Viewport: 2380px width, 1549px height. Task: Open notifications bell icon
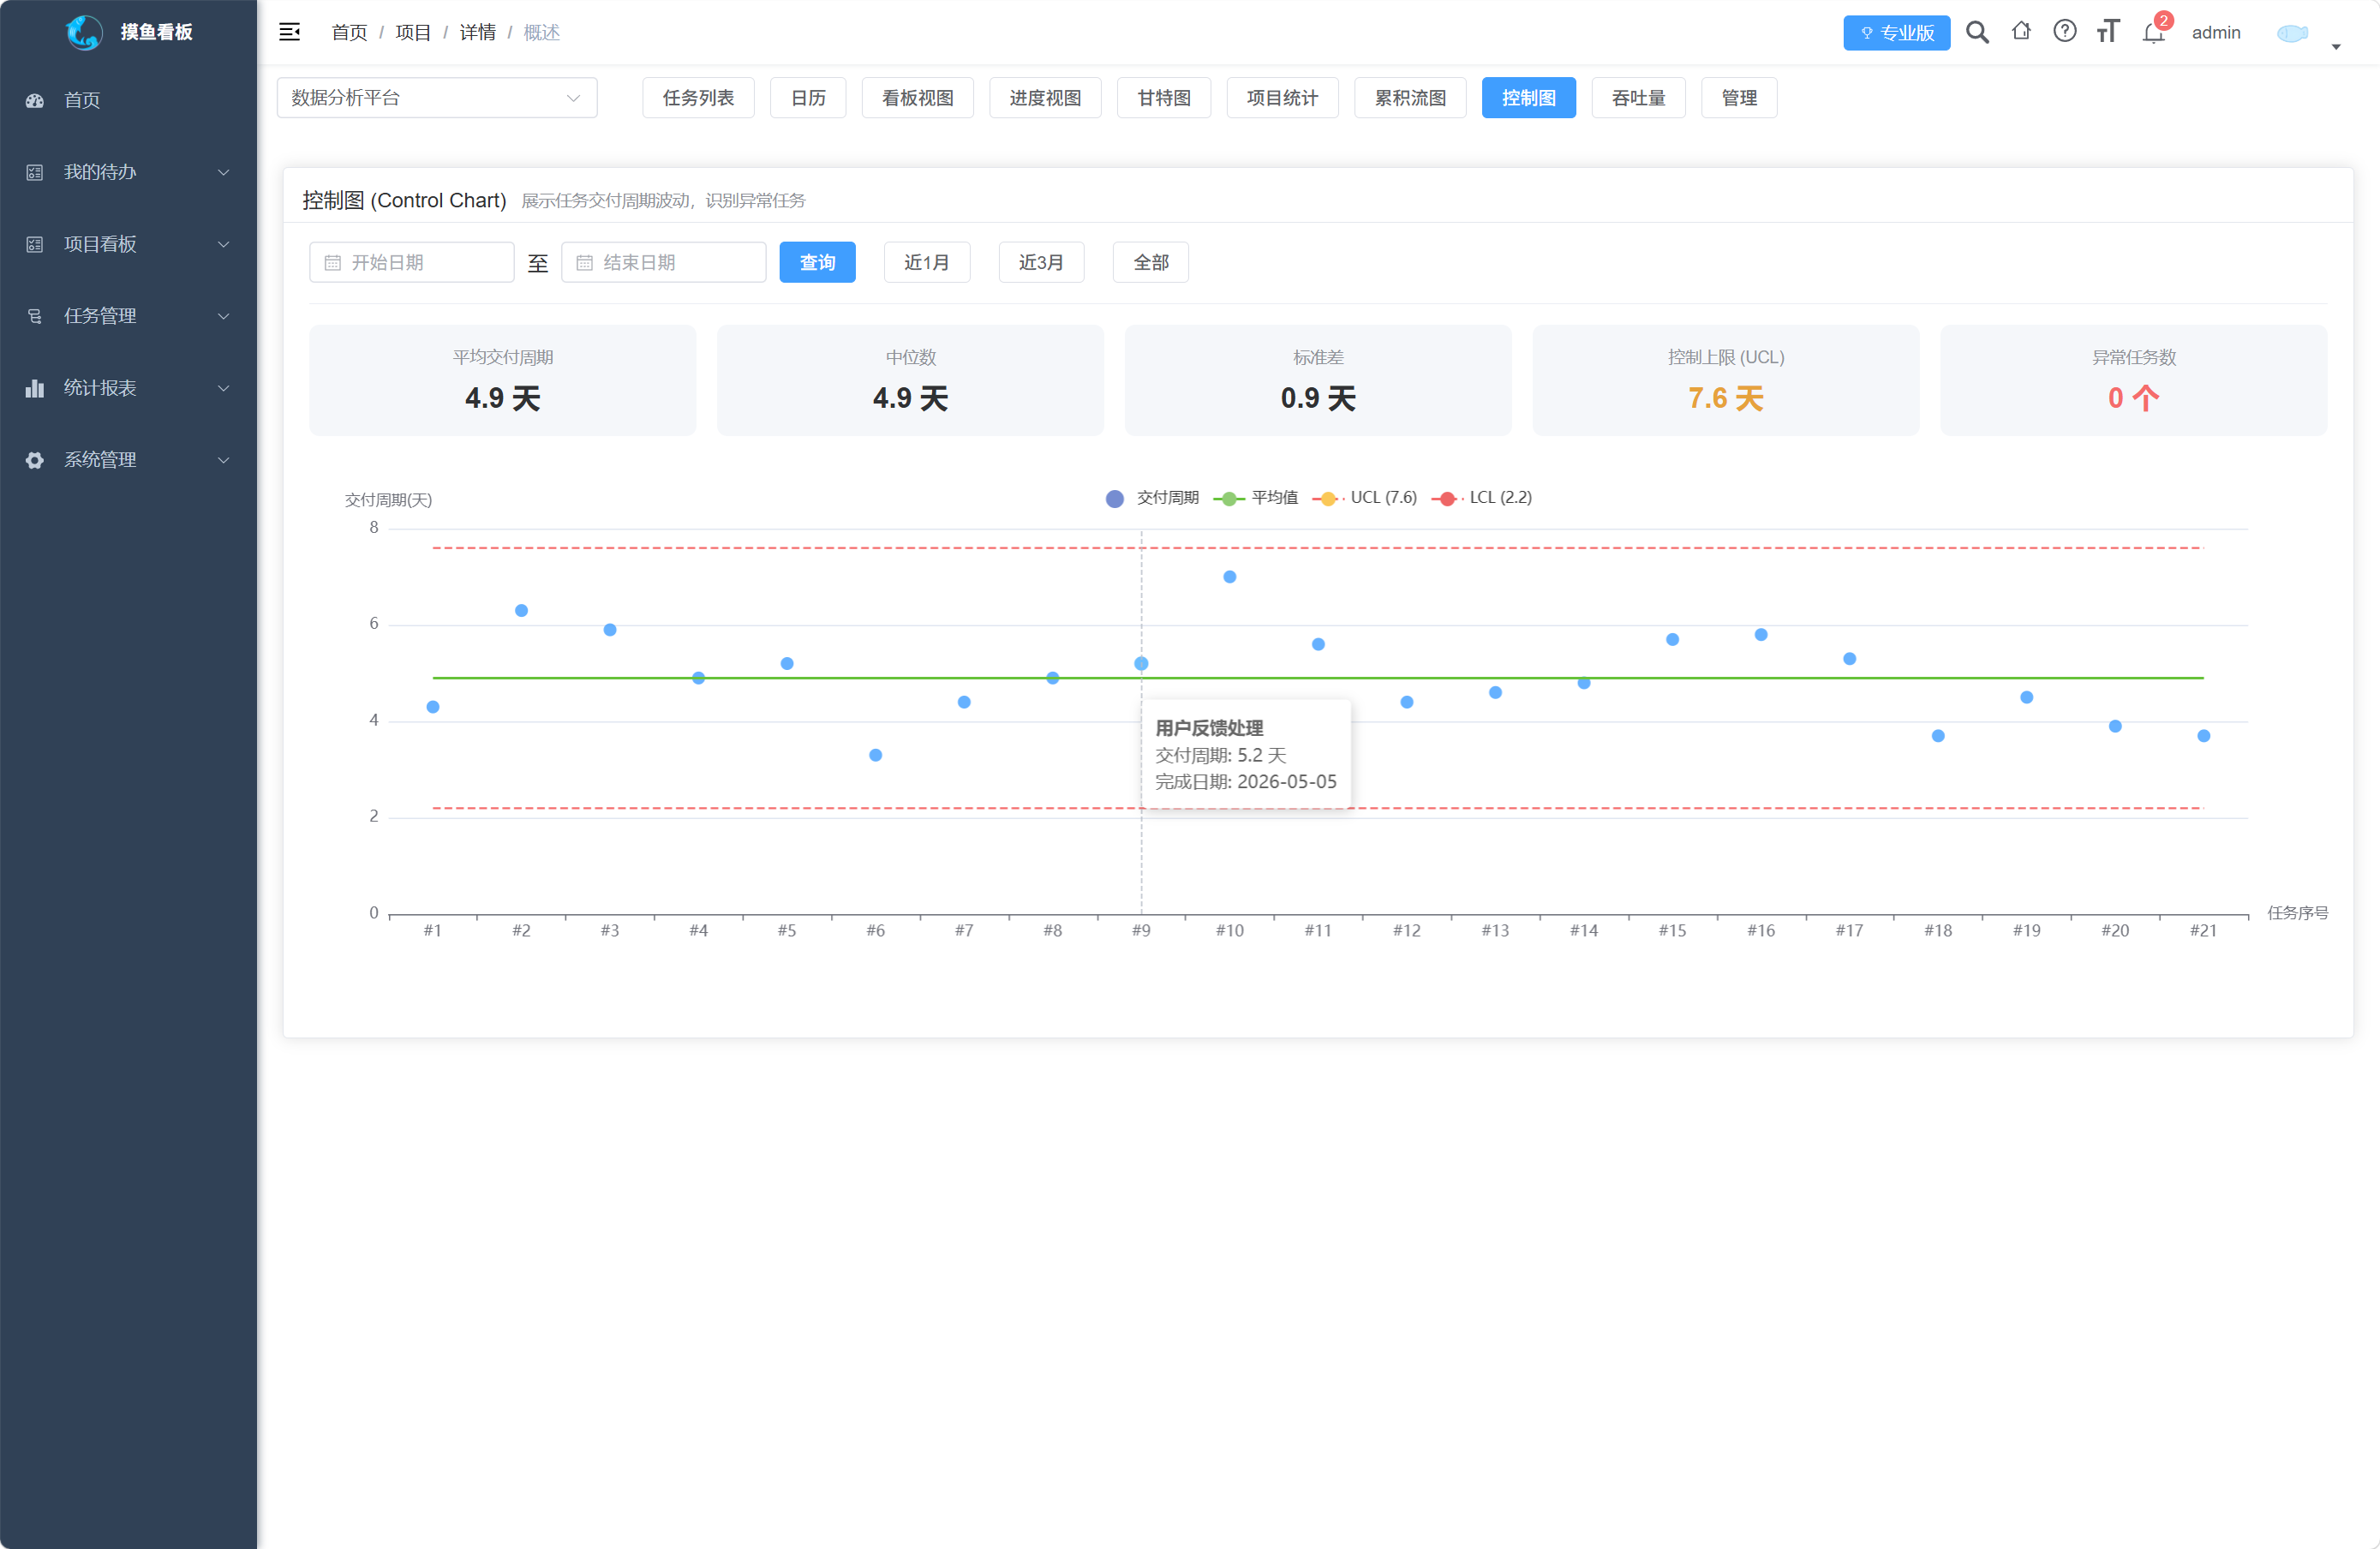pos(2153,33)
